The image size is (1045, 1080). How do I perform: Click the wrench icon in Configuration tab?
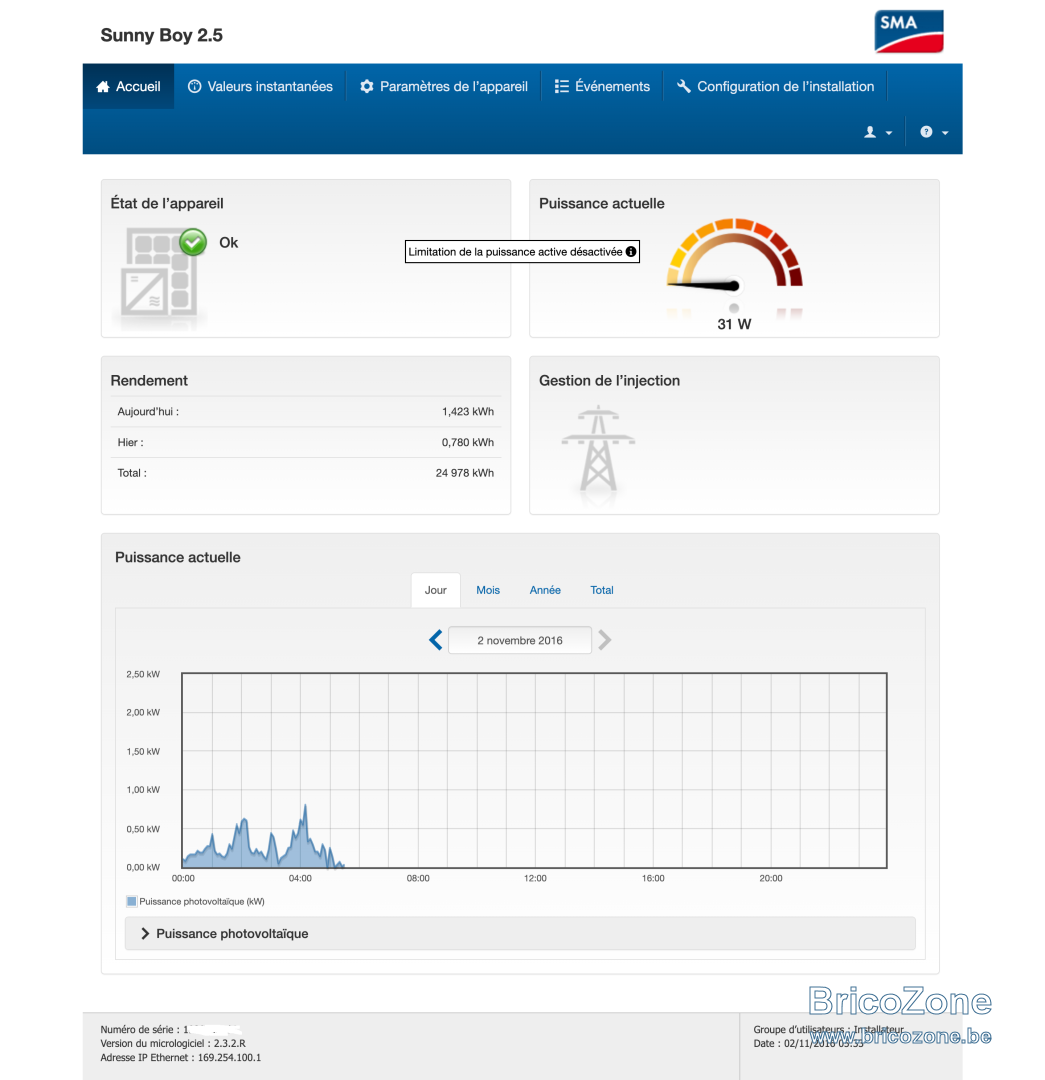(683, 86)
